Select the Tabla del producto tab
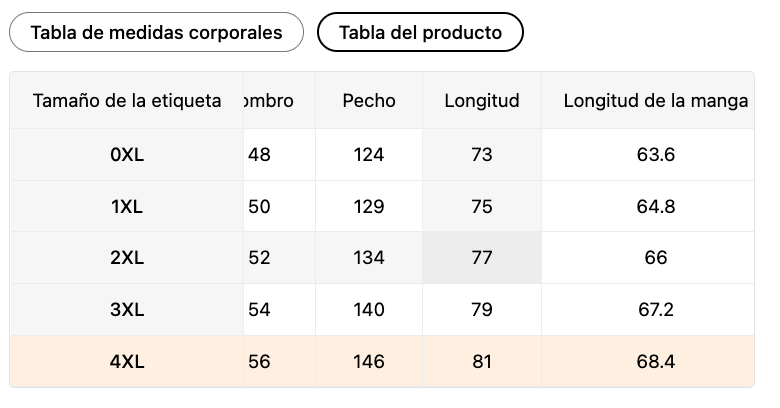 coord(420,32)
